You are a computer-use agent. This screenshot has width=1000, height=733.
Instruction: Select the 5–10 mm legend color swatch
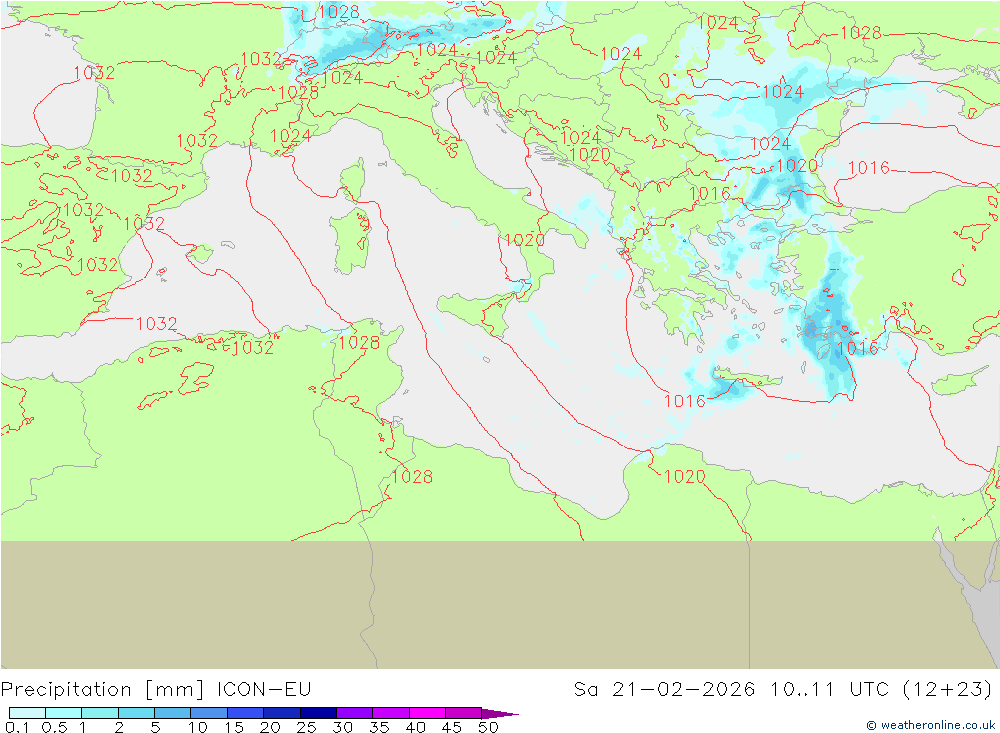point(172,713)
